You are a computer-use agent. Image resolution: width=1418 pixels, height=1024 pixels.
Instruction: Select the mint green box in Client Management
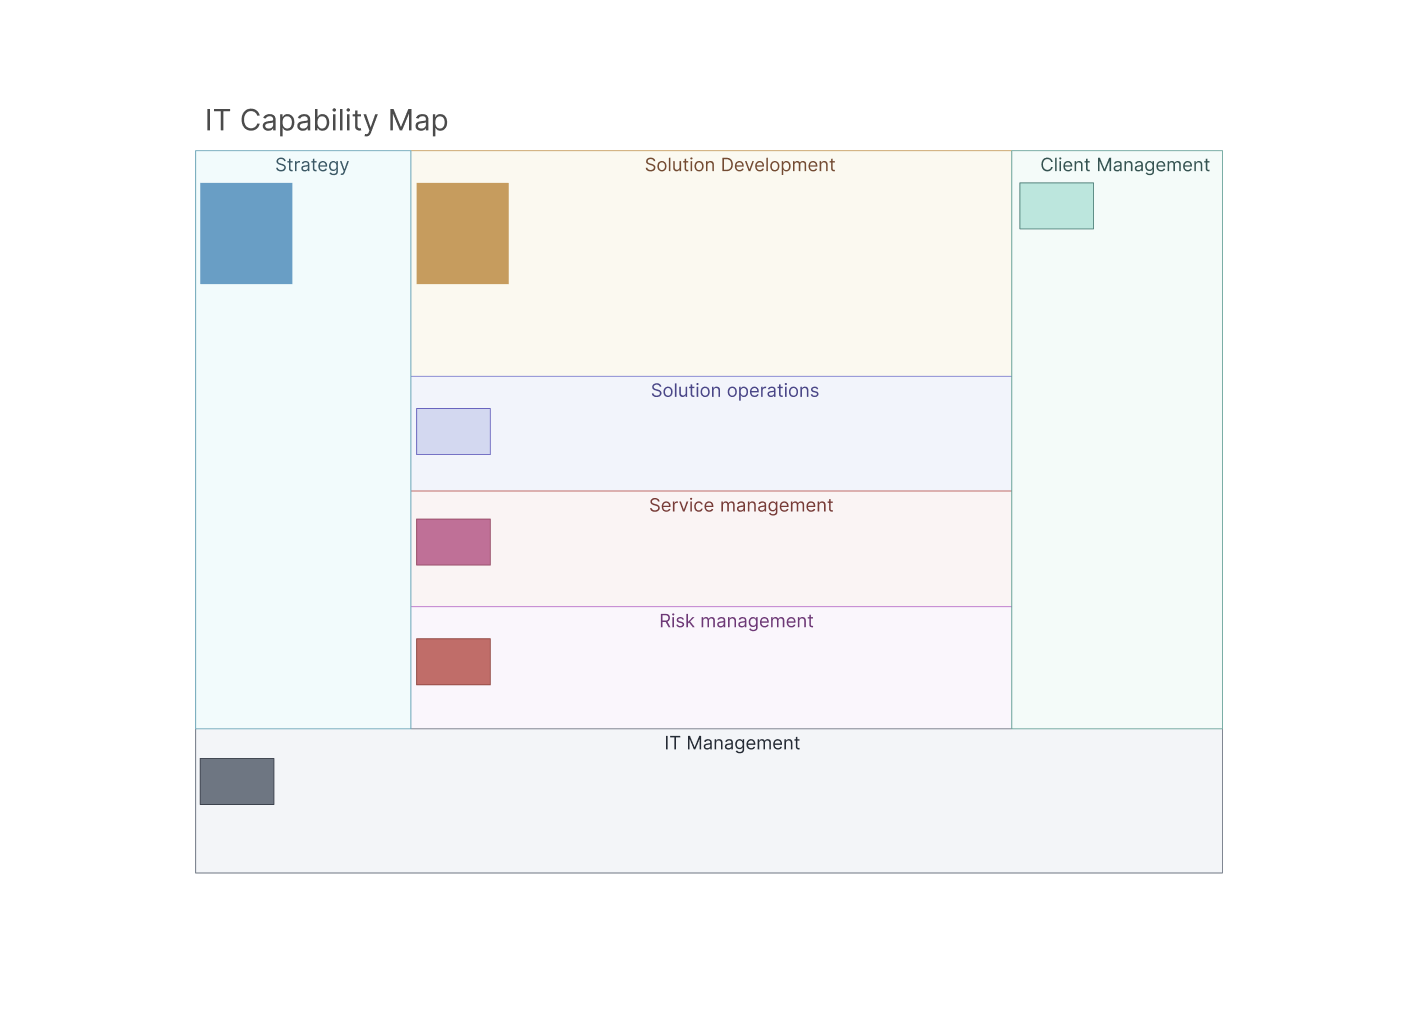pos(1056,206)
